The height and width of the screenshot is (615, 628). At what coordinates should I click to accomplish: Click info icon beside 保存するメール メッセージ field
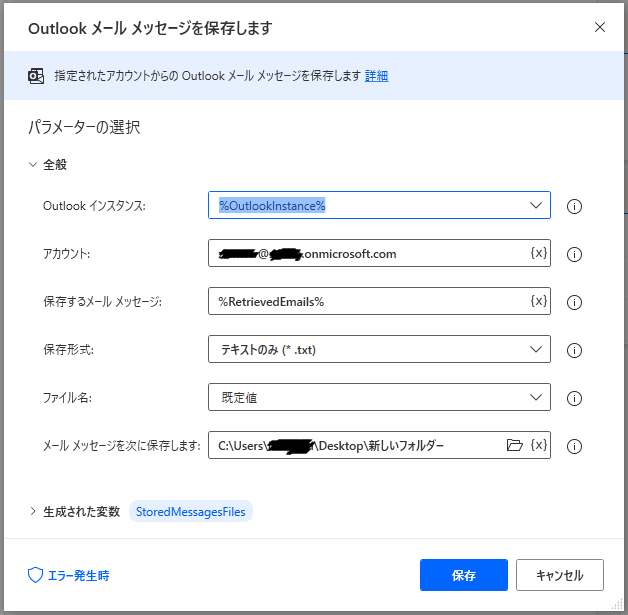coord(574,302)
